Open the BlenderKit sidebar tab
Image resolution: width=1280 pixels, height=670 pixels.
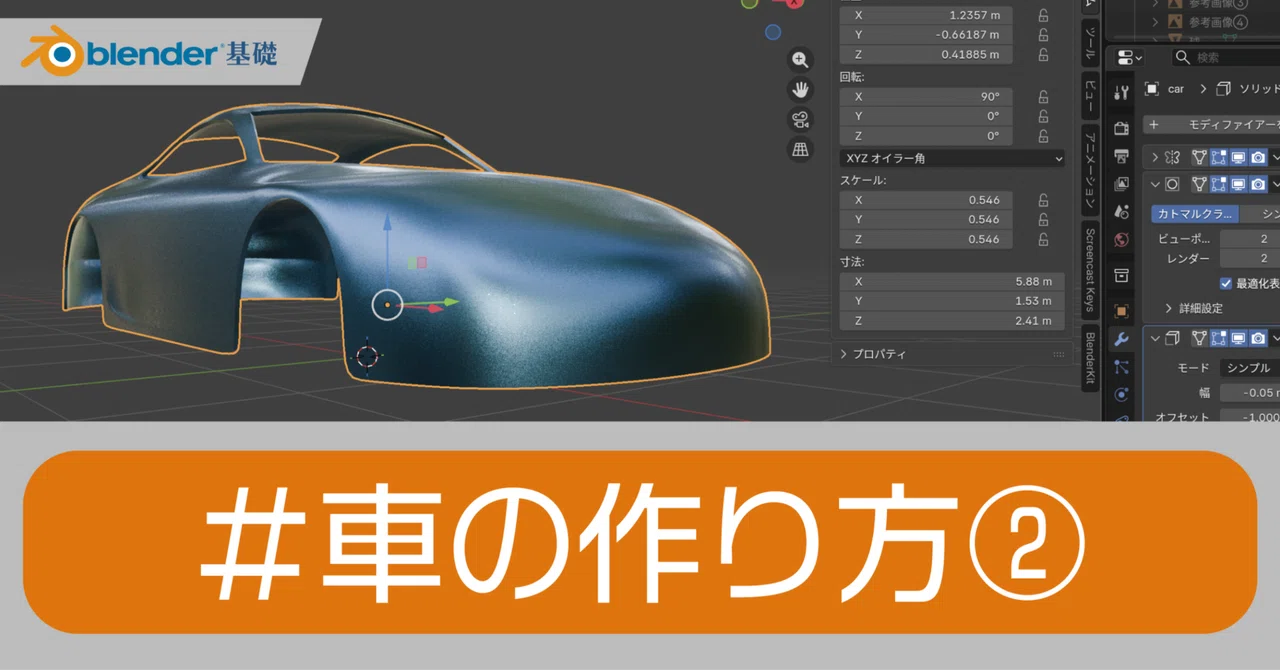click(1090, 360)
